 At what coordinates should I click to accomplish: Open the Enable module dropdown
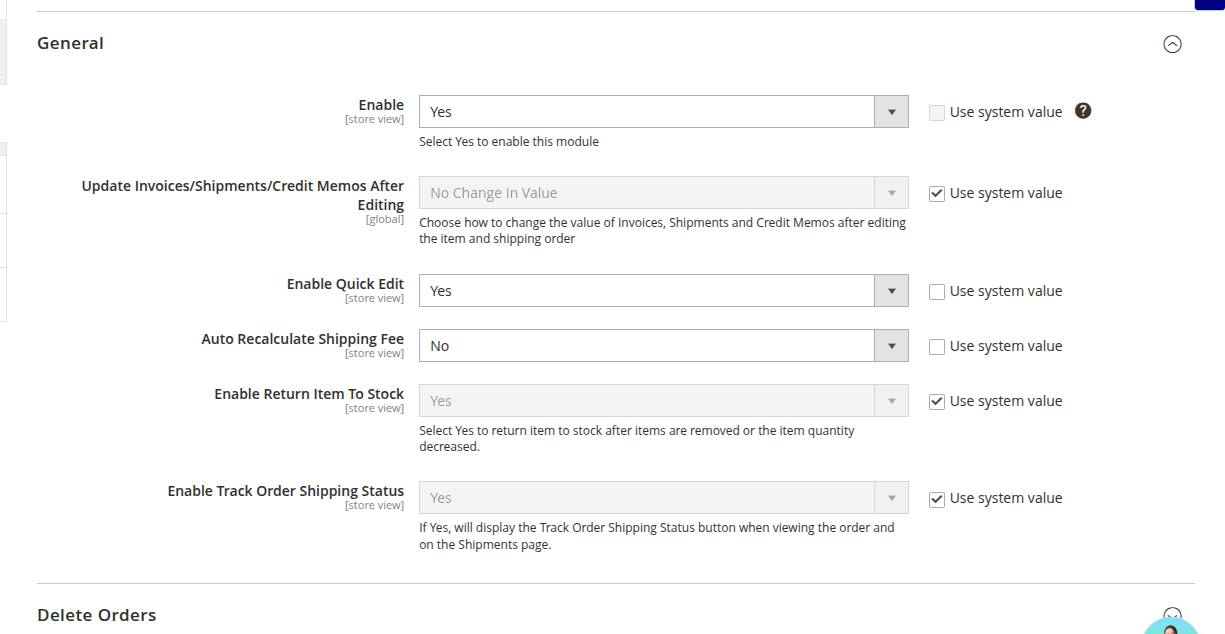pyautogui.click(x=663, y=112)
